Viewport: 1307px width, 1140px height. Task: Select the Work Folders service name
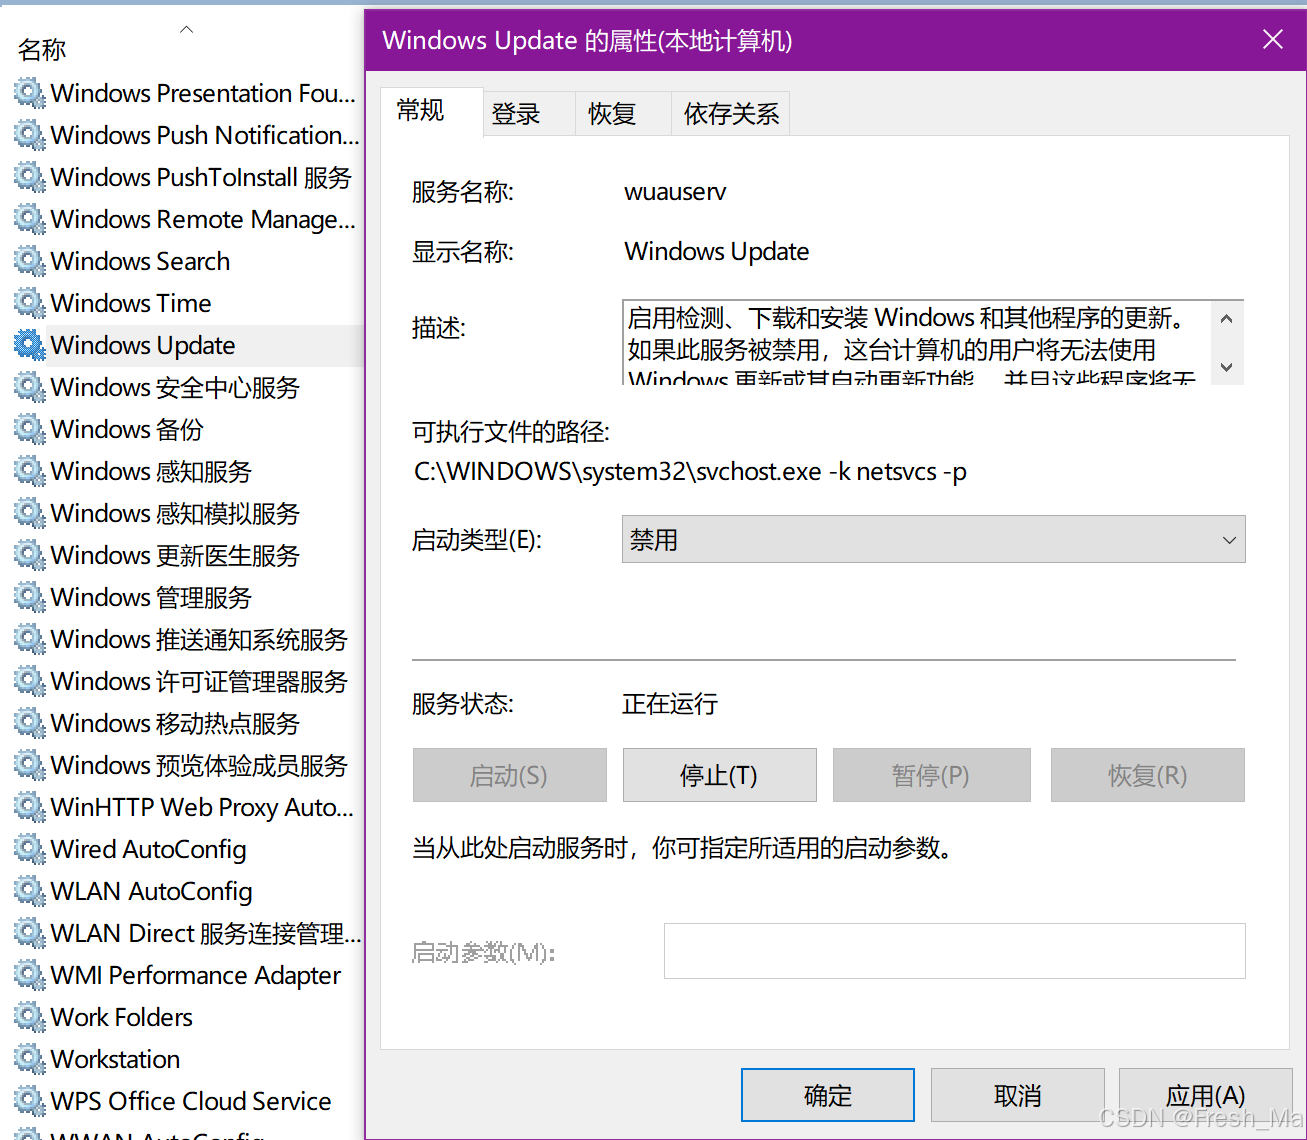122,1018
